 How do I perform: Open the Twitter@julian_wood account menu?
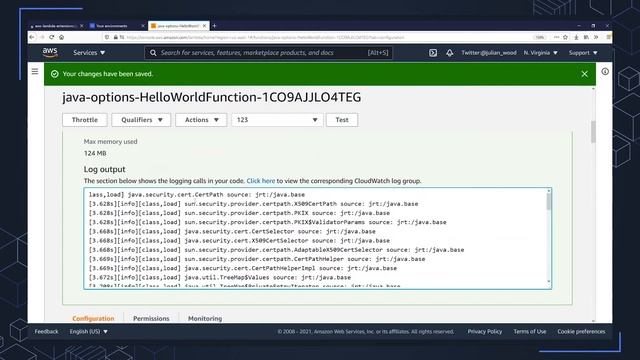pyautogui.click(x=489, y=53)
